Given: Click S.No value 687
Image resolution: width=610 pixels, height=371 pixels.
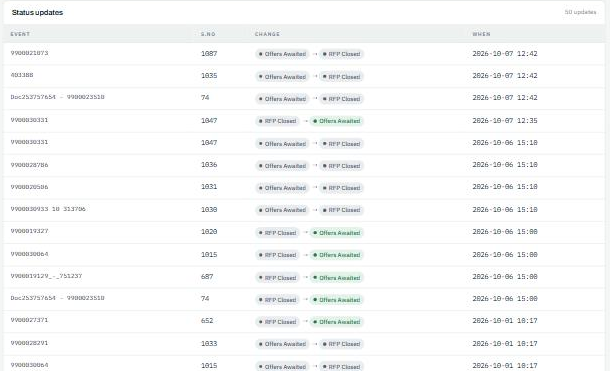Looking at the screenshot, I should point(207,276).
